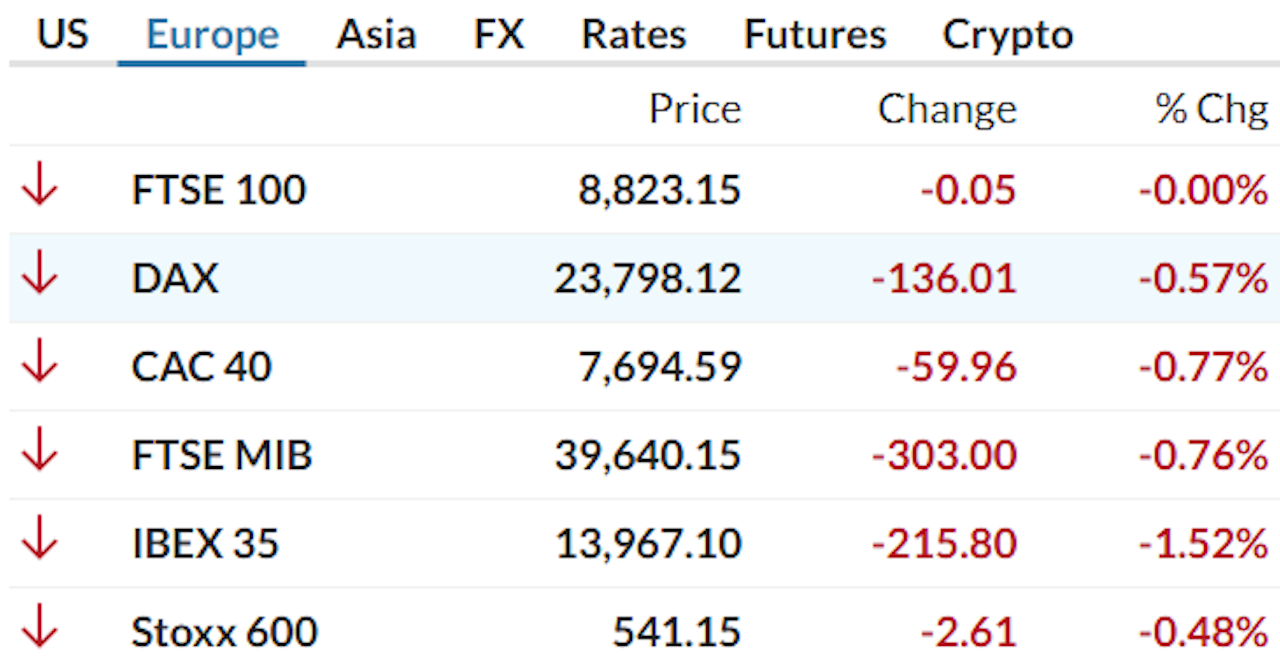Image resolution: width=1280 pixels, height=663 pixels.
Task: Open the Futures tab
Action: (x=813, y=33)
